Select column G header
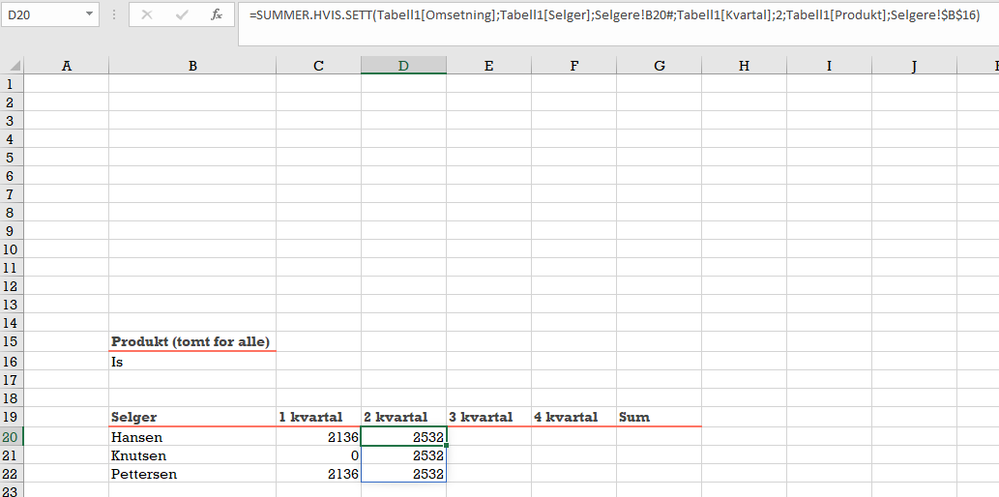The height and width of the screenshot is (497, 999). click(x=659, y=66)
